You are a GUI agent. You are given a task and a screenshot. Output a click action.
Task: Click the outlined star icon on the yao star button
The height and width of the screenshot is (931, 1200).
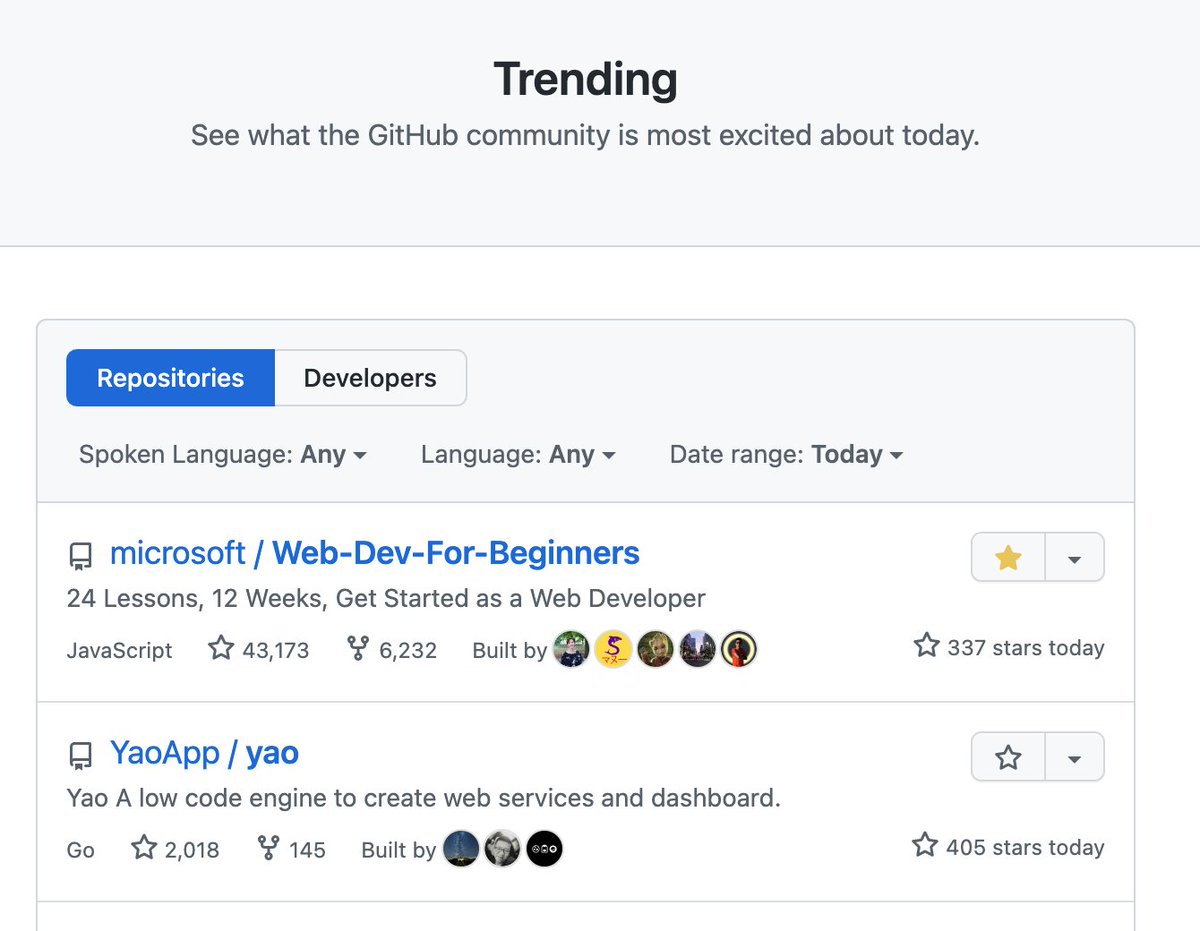point(1007,757)
